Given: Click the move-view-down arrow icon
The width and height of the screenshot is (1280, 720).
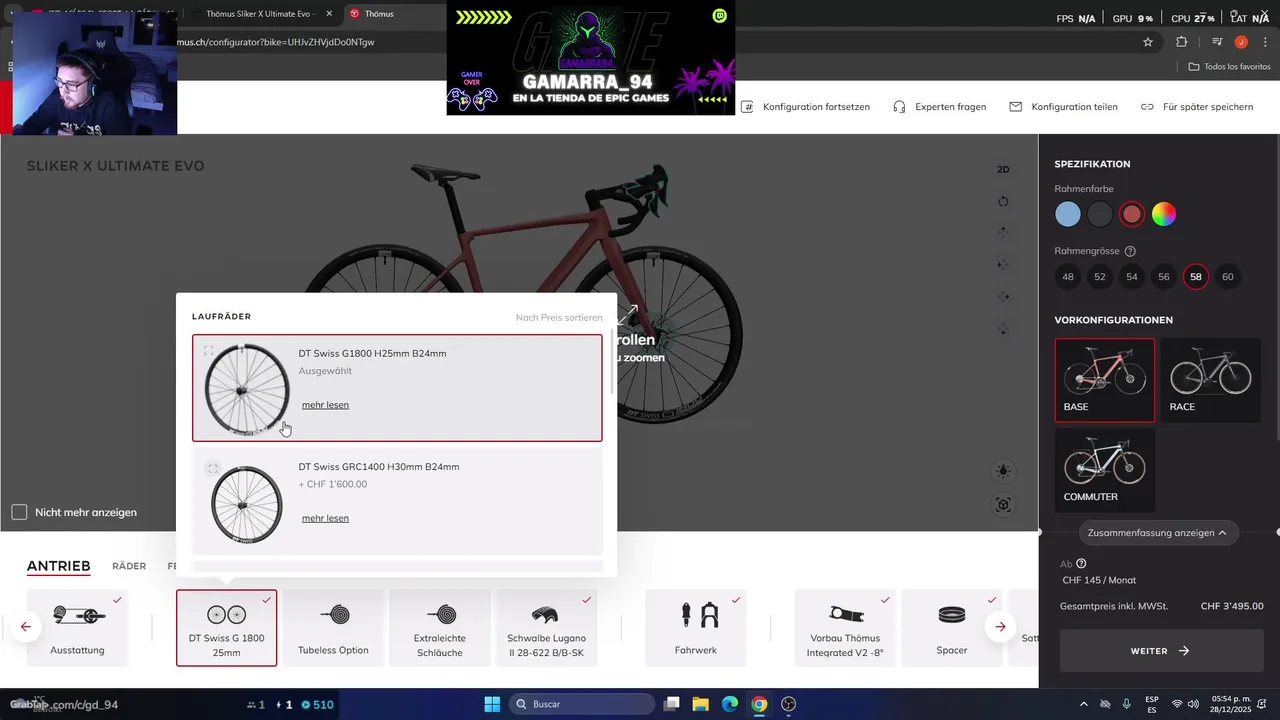Looking at the screenshot, I should [x=1003, y=328].
